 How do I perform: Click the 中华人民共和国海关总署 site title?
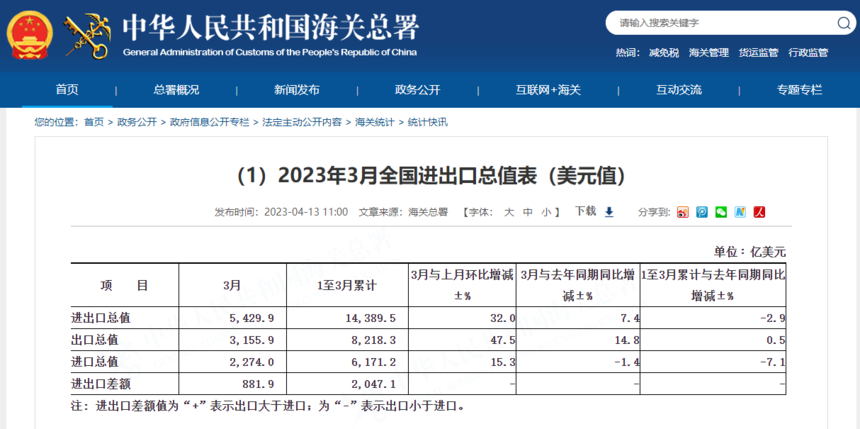[271, 27]
